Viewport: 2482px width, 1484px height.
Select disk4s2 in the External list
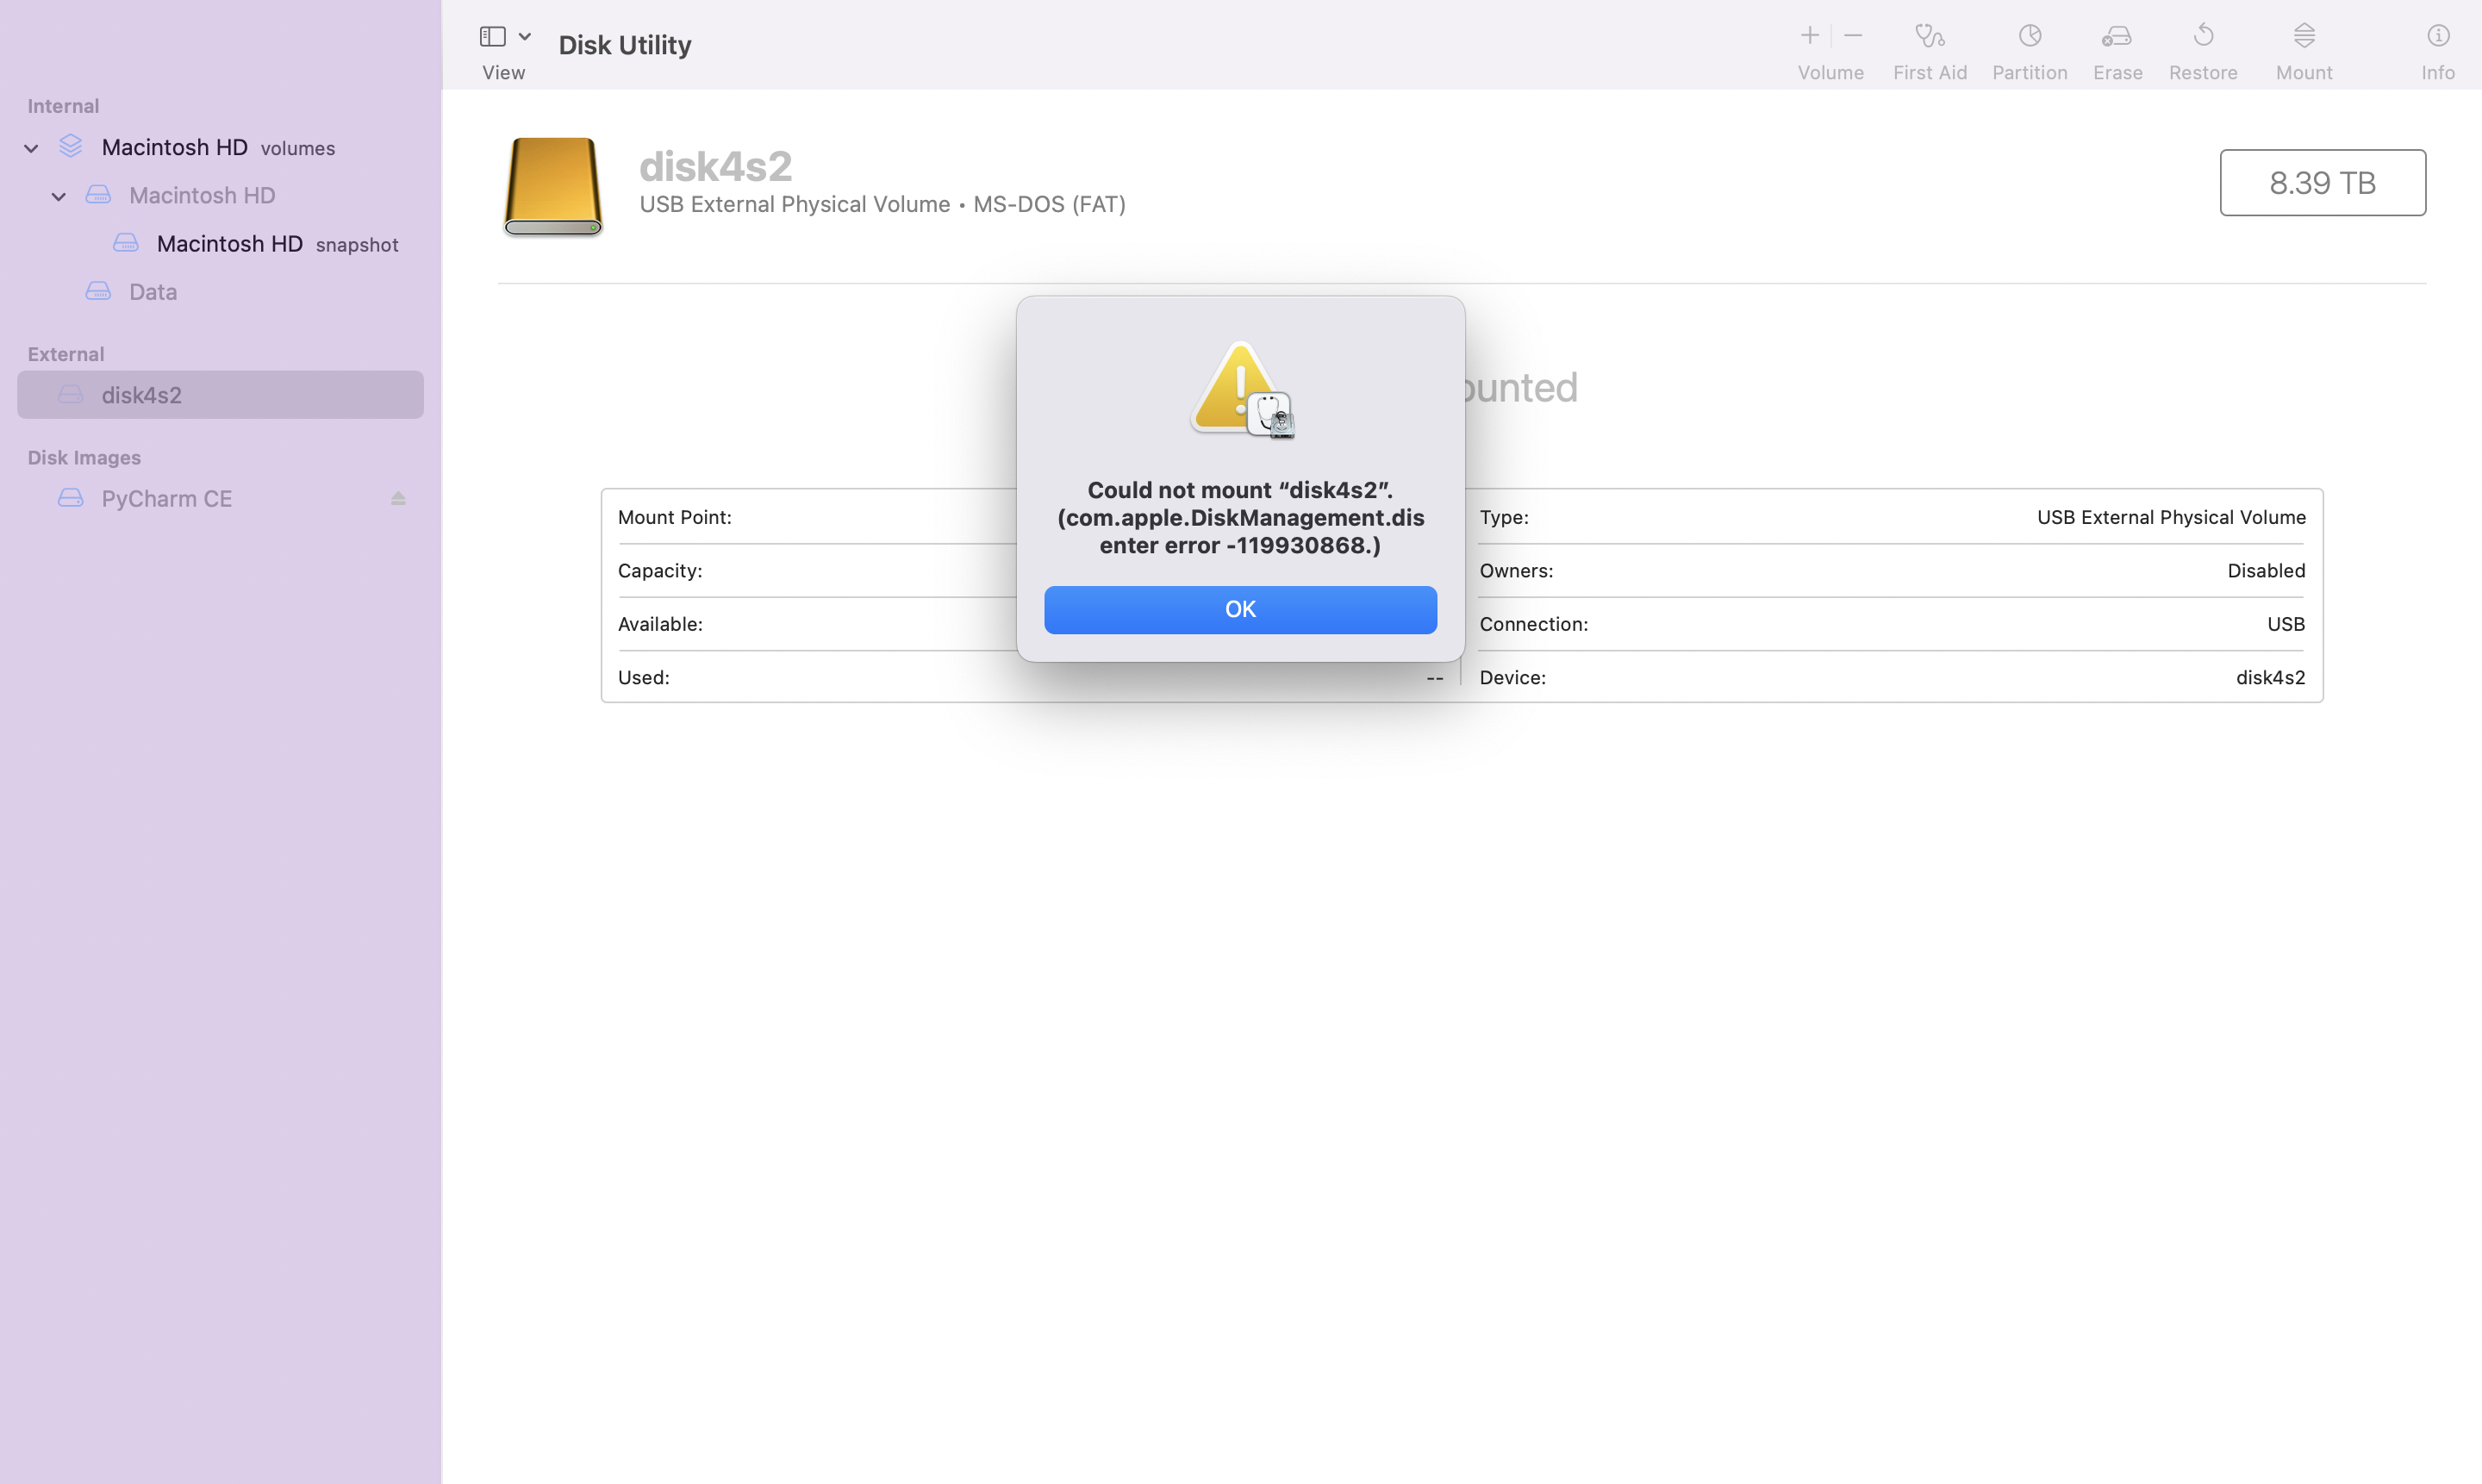(x=141, y=395)
